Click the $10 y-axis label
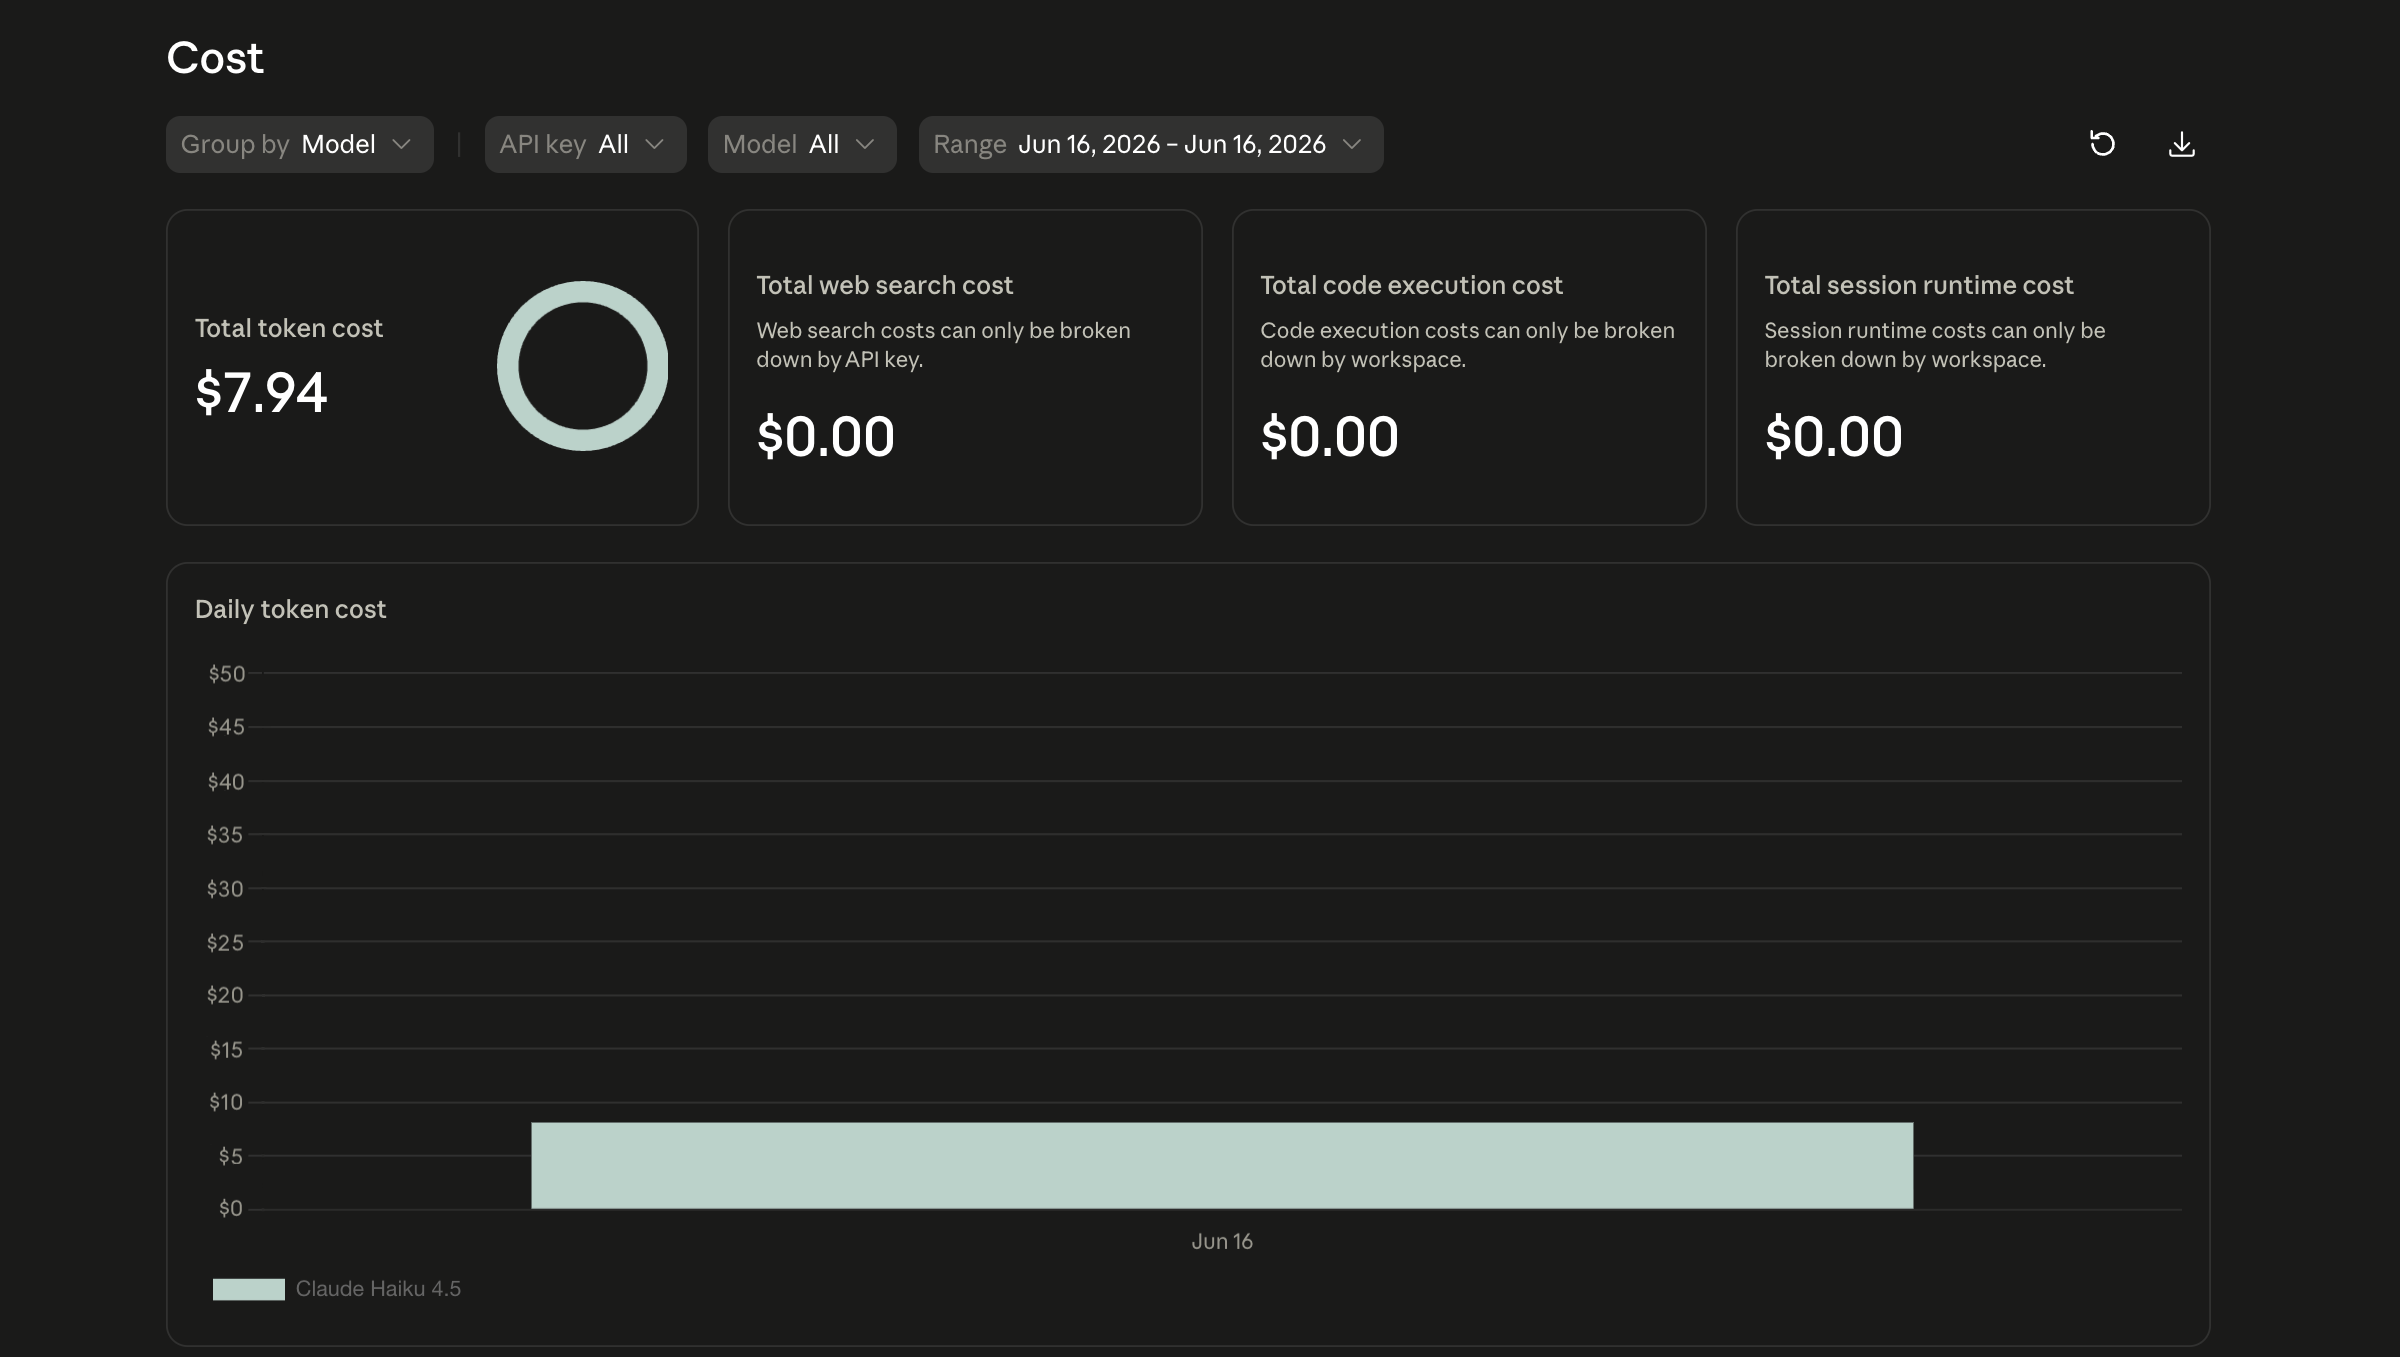 click(x=226, y=1102)
